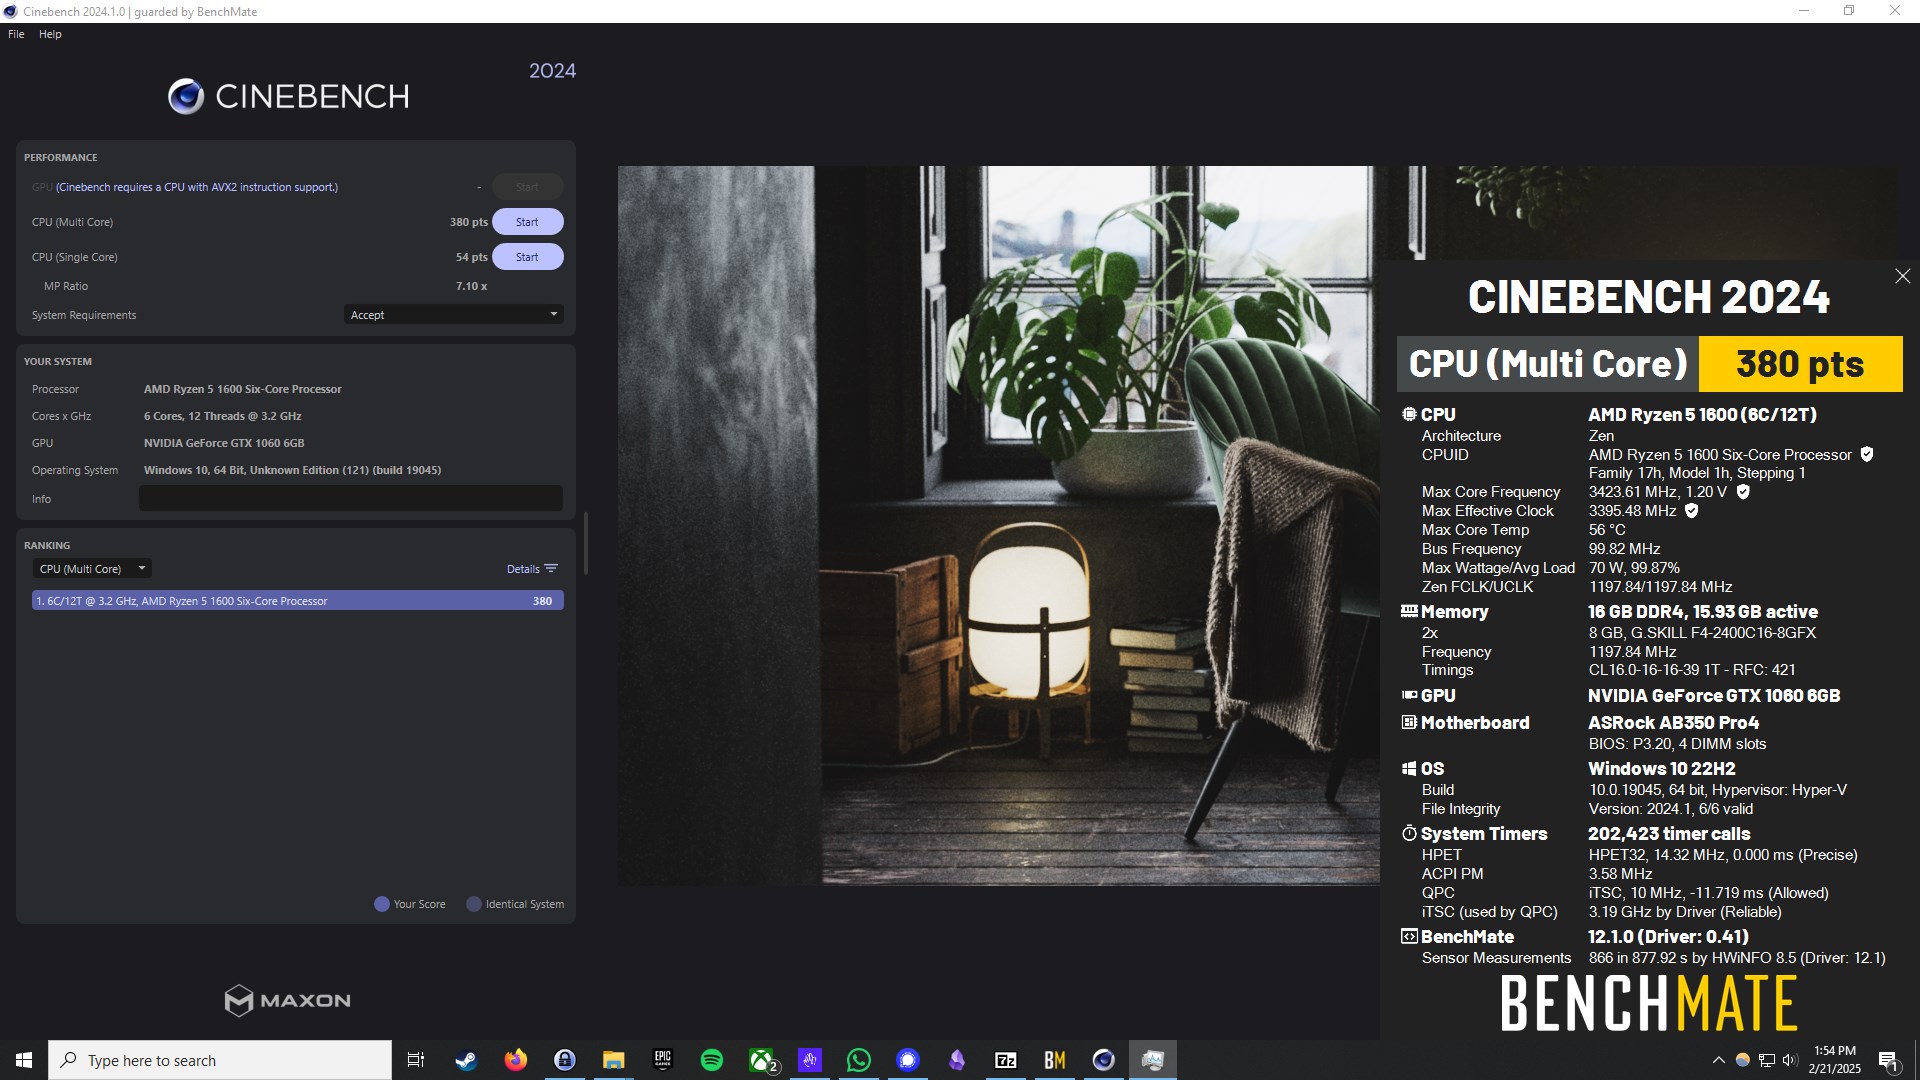Image resolution: width=1920 pixels, height=1080 pixels.
Task: Start the CPU Multi Core benchmark
Action: click(527, 222)
